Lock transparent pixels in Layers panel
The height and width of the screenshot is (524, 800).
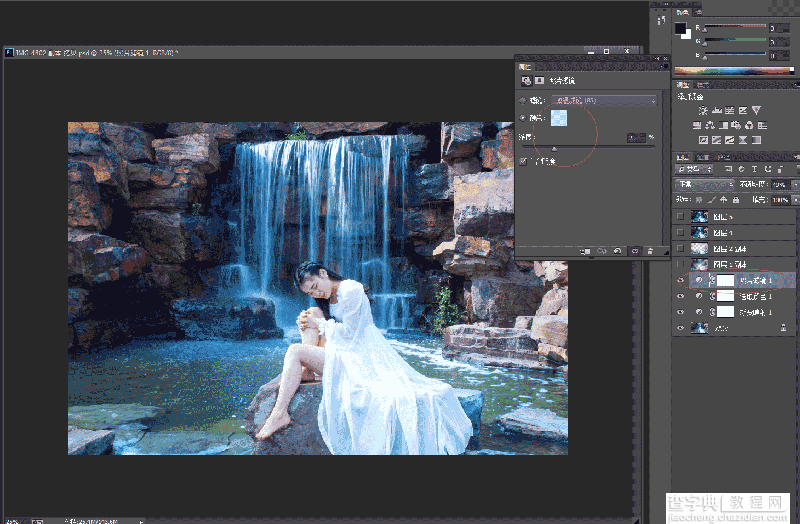(699, 200)
